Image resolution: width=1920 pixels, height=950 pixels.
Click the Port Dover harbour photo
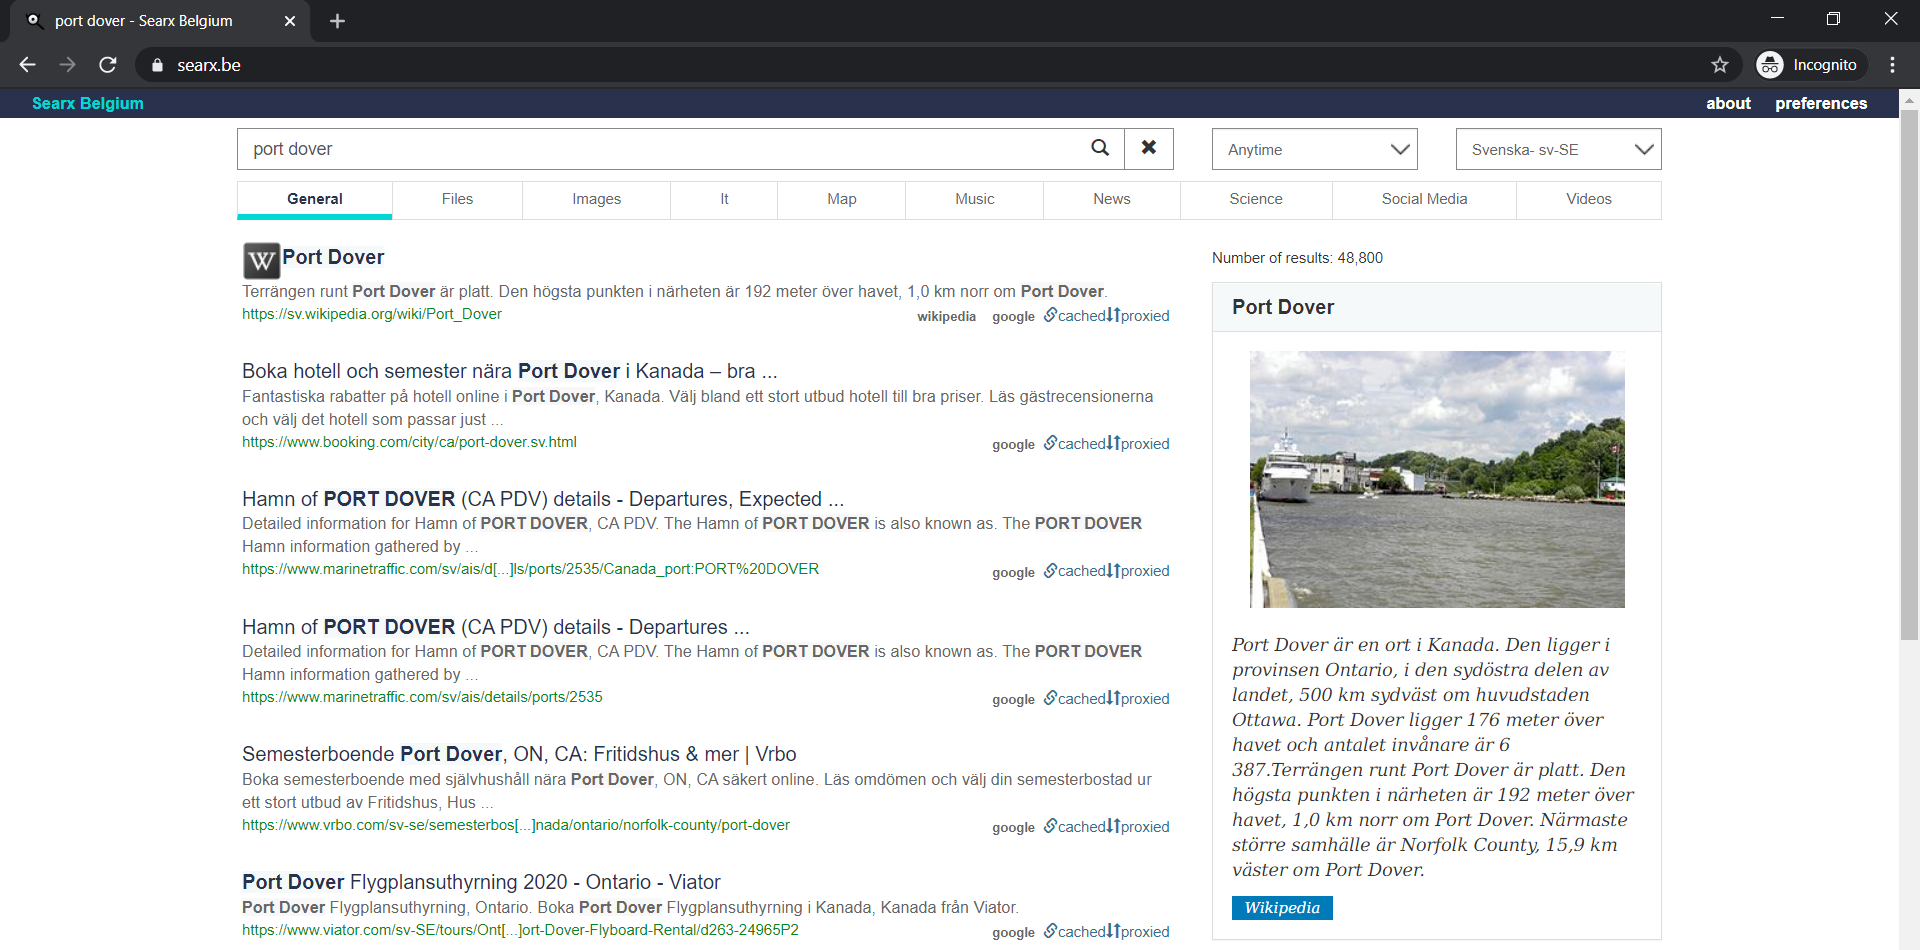(1437, 479)
